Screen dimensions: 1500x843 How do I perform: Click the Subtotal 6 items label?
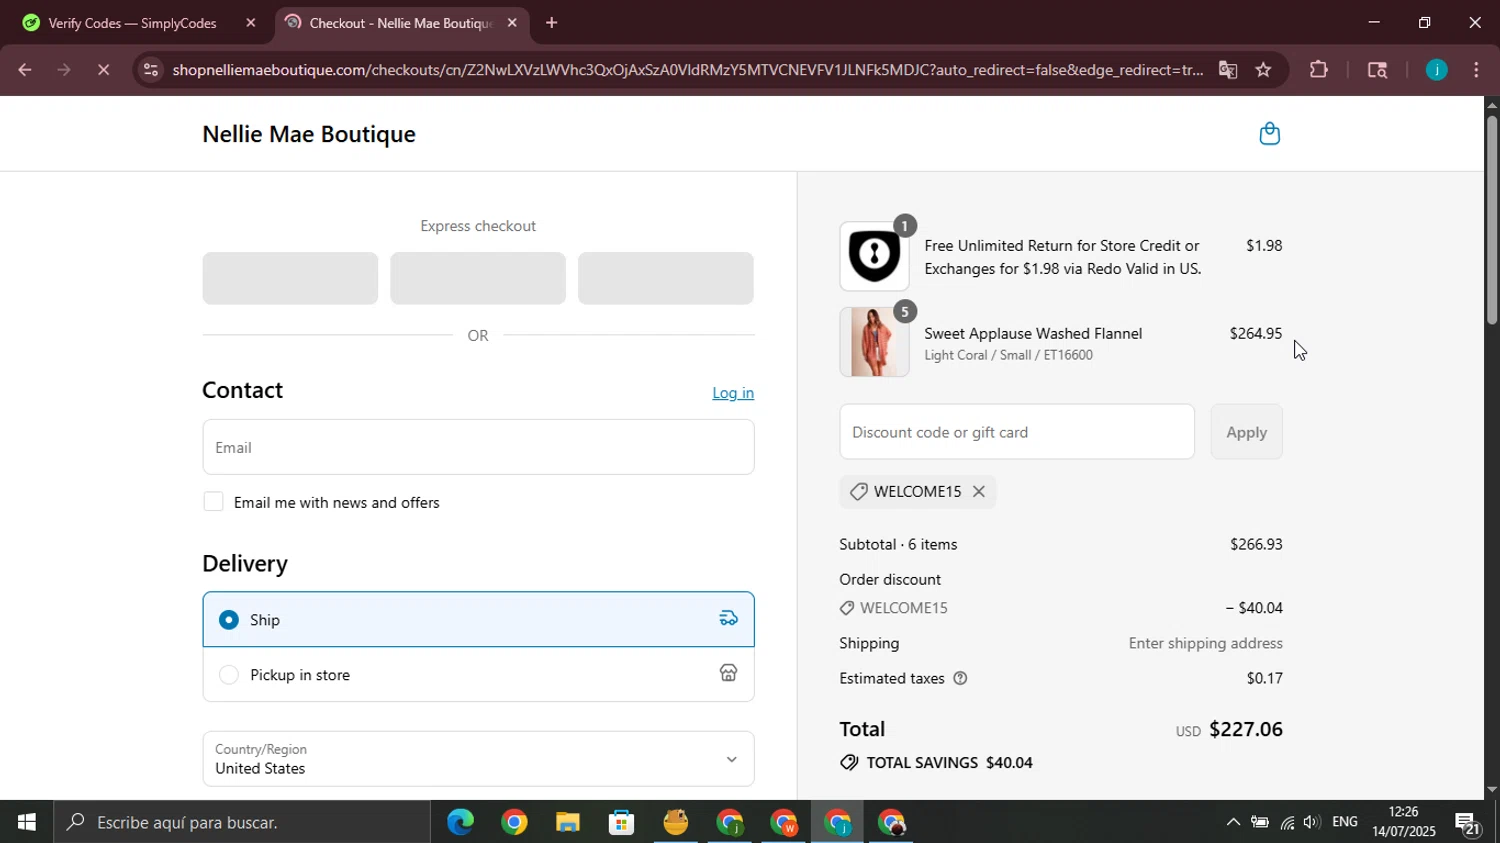(898, 544)
